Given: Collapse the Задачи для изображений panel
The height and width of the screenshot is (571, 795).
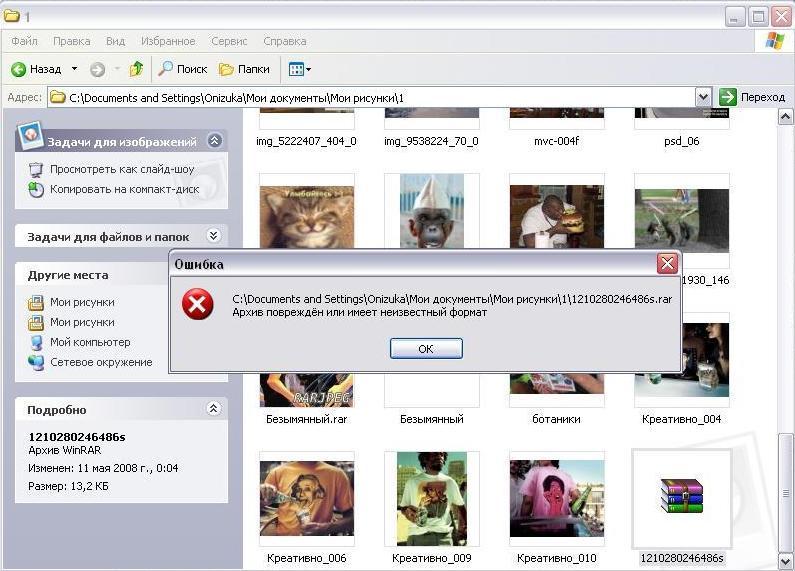Looking at the screenshot, I should [214, 141].
